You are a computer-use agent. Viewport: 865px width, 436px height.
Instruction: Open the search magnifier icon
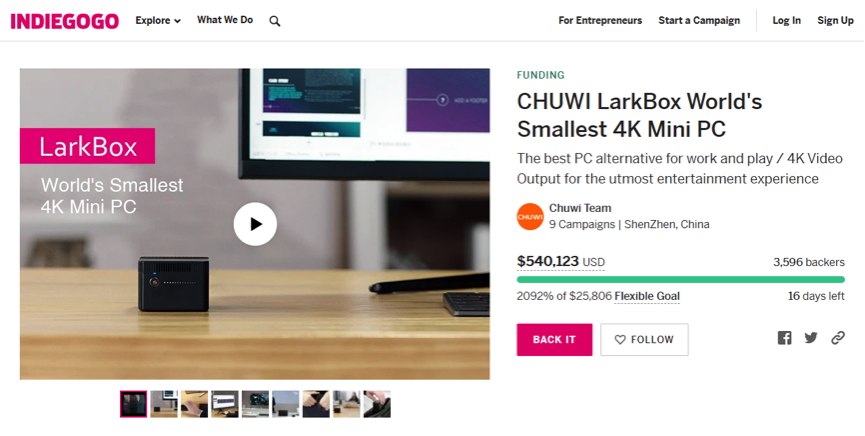(275, 21)
